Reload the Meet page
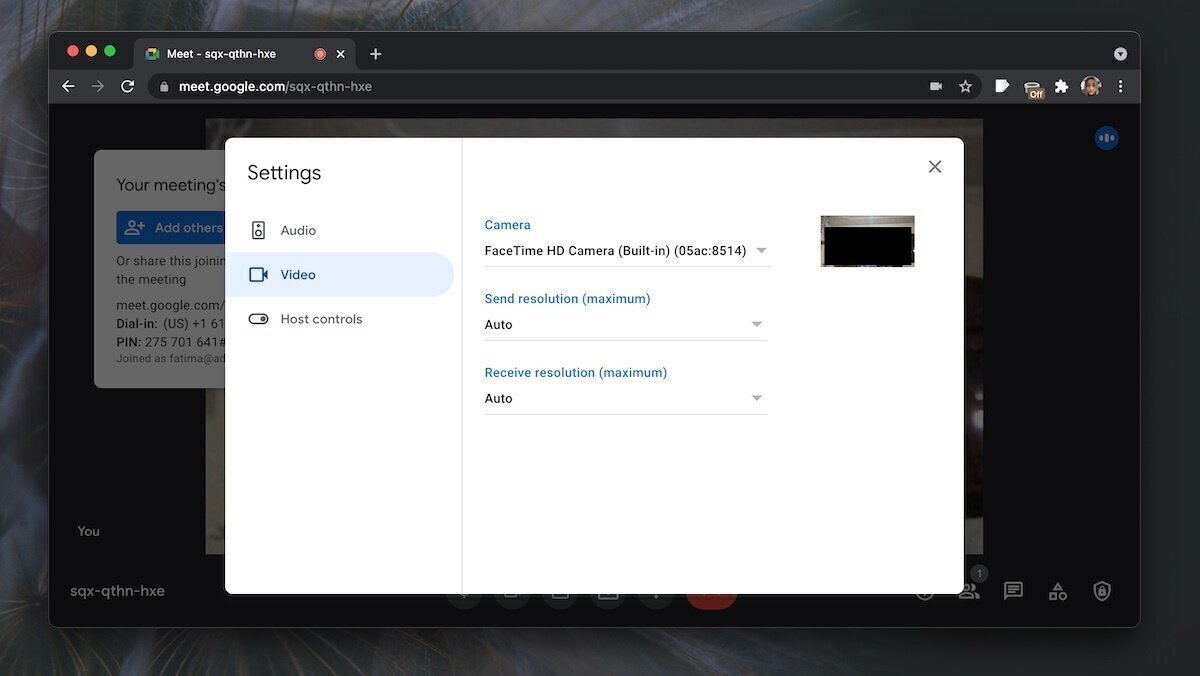Screen dimensions: 1200x676 127,87
